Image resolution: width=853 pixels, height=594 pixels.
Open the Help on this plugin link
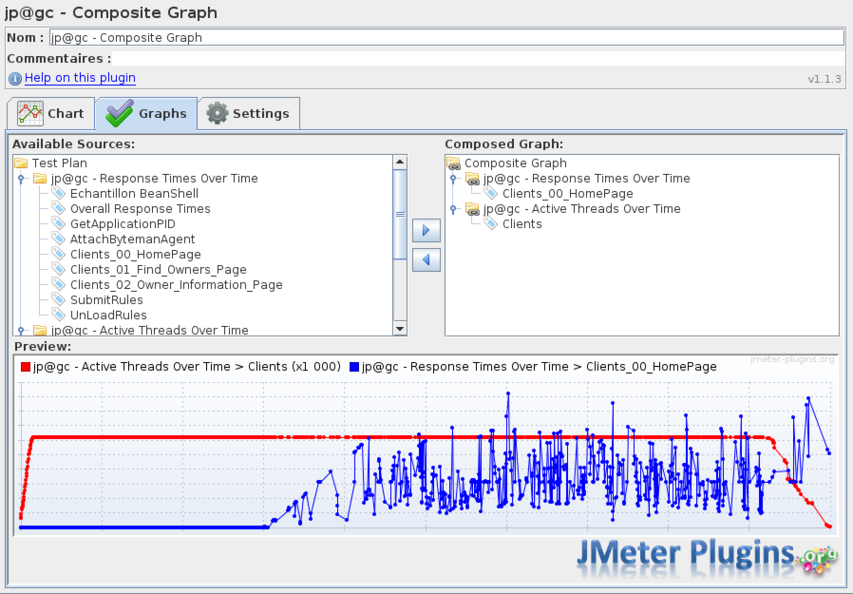point(80,78)
